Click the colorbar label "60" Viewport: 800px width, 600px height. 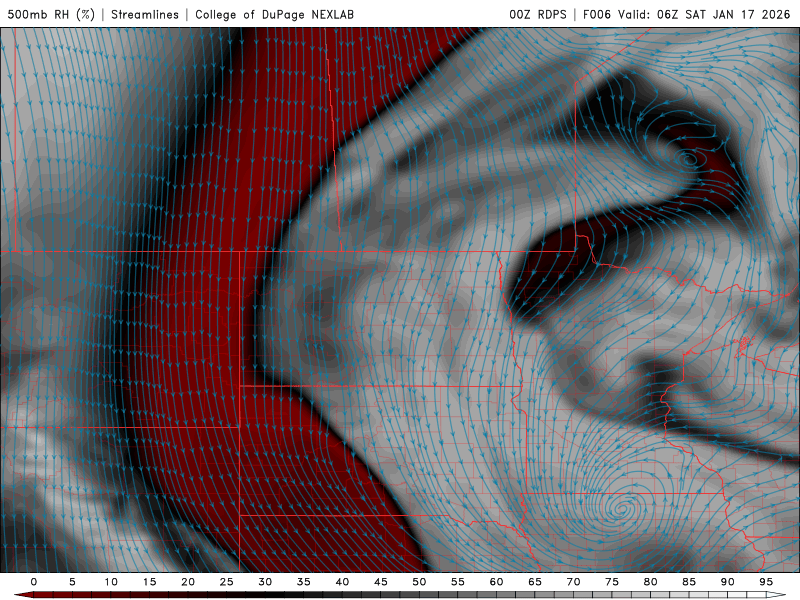coord(496,582)
